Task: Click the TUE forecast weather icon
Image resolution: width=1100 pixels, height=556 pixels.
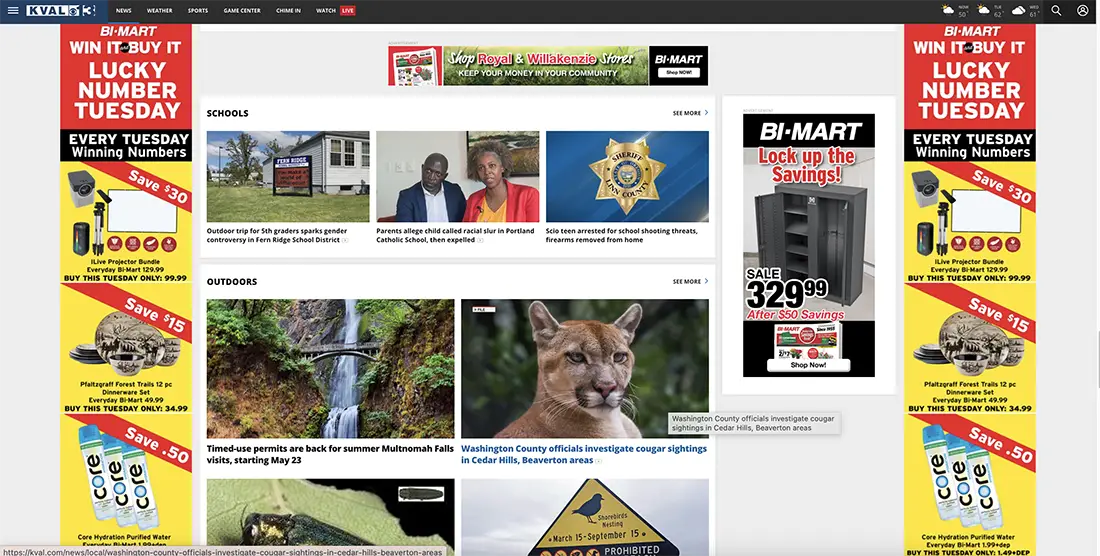Action: click(984, 10)
